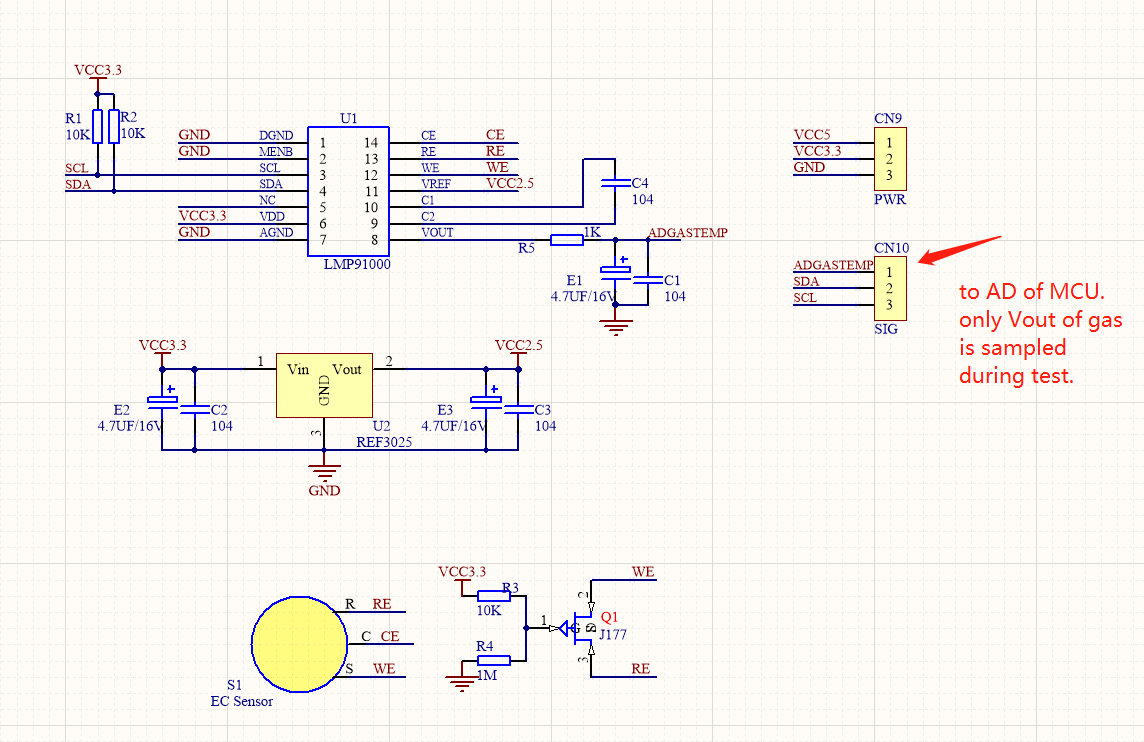
Task: Click capacitor C4 labeled 104
Action: pos(614,185)
